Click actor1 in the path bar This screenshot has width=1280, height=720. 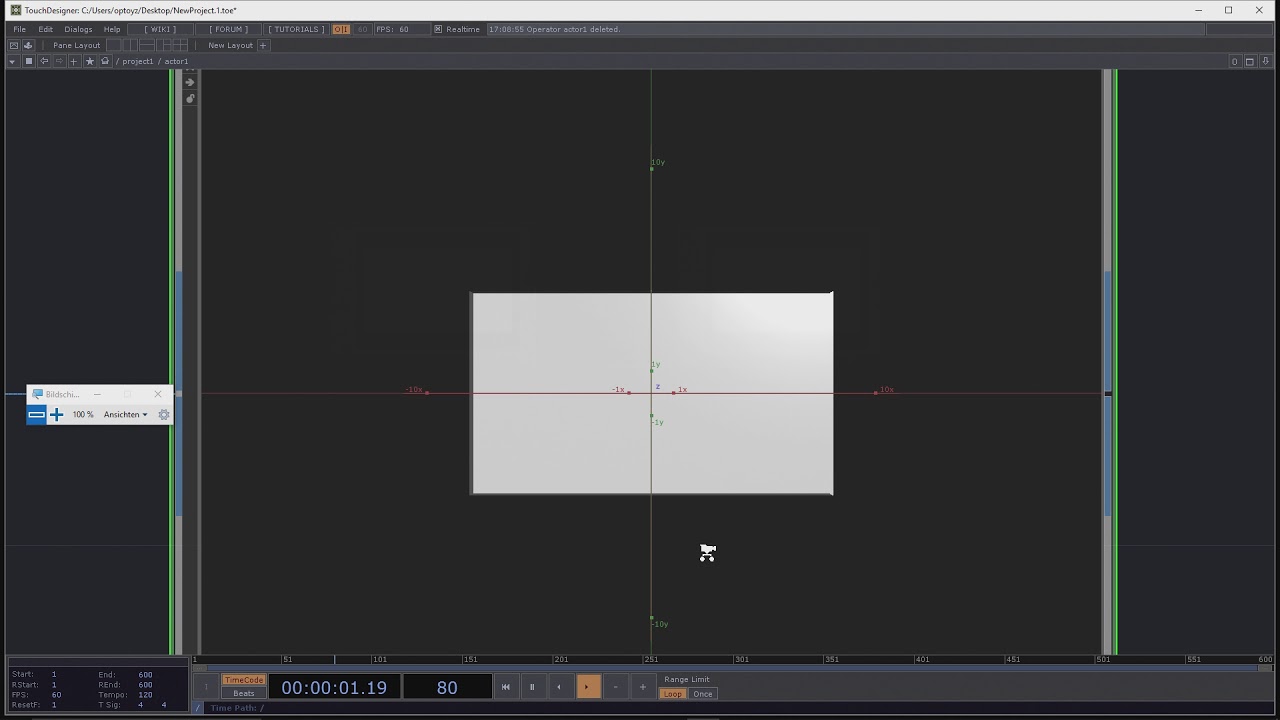(176, 61)
